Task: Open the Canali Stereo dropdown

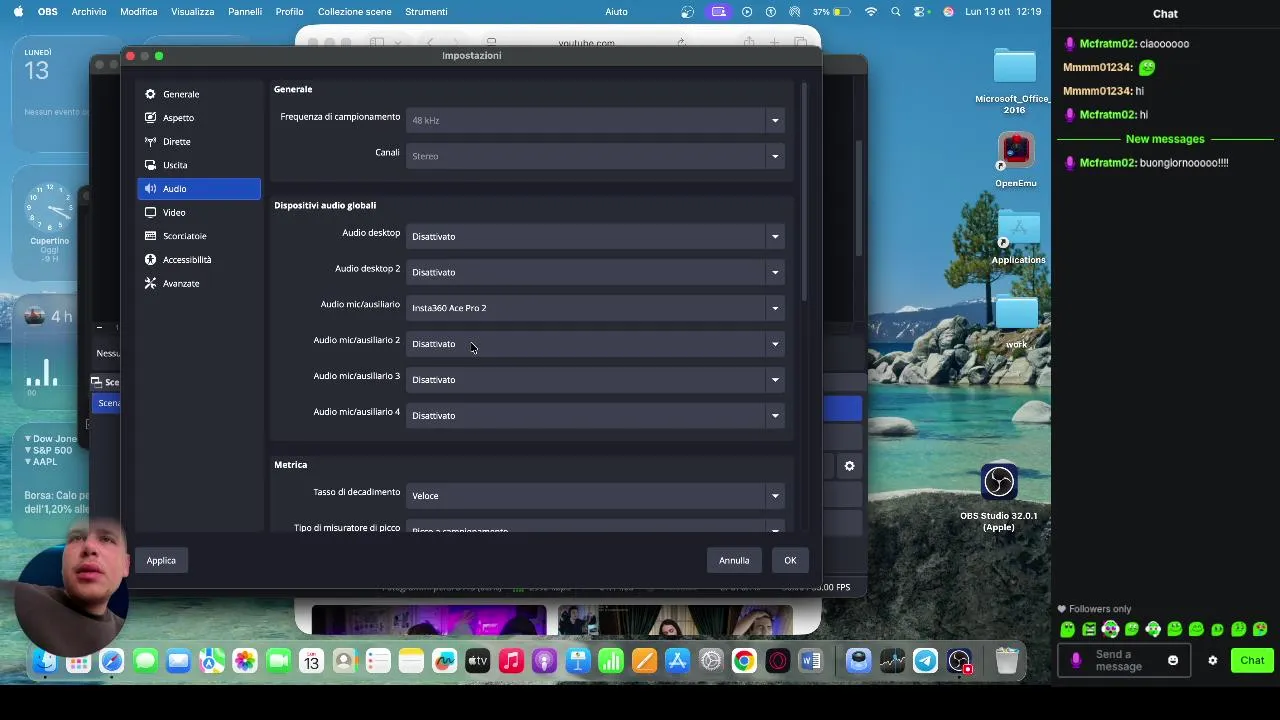Action: tap(595, 156)
